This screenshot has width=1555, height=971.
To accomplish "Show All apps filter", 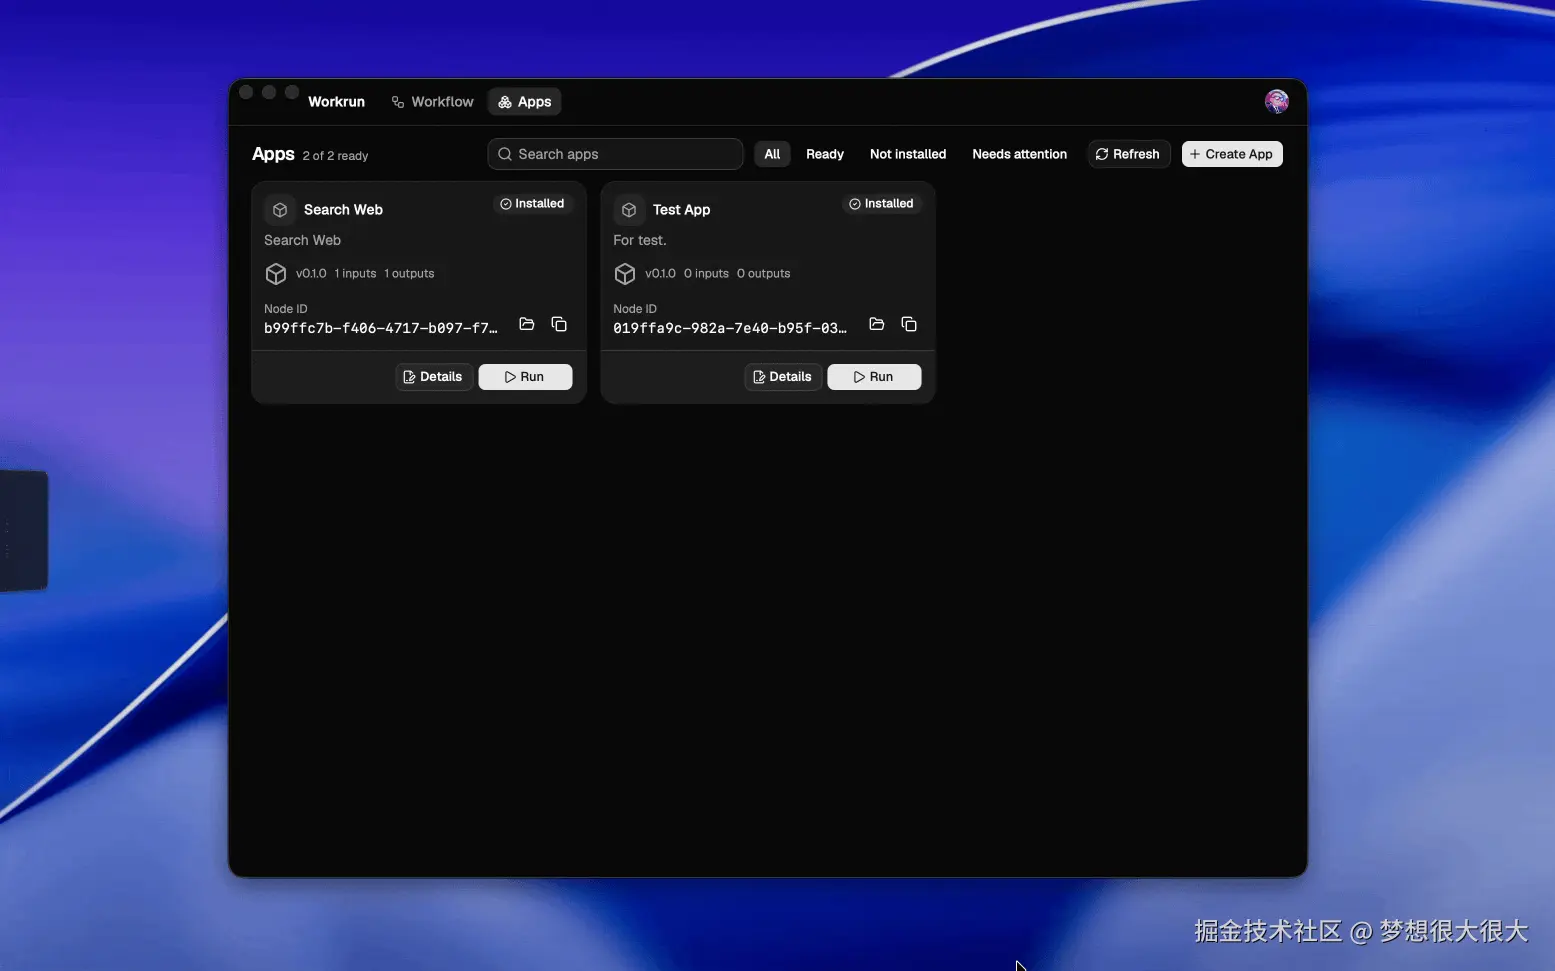I will coord(772,154).
